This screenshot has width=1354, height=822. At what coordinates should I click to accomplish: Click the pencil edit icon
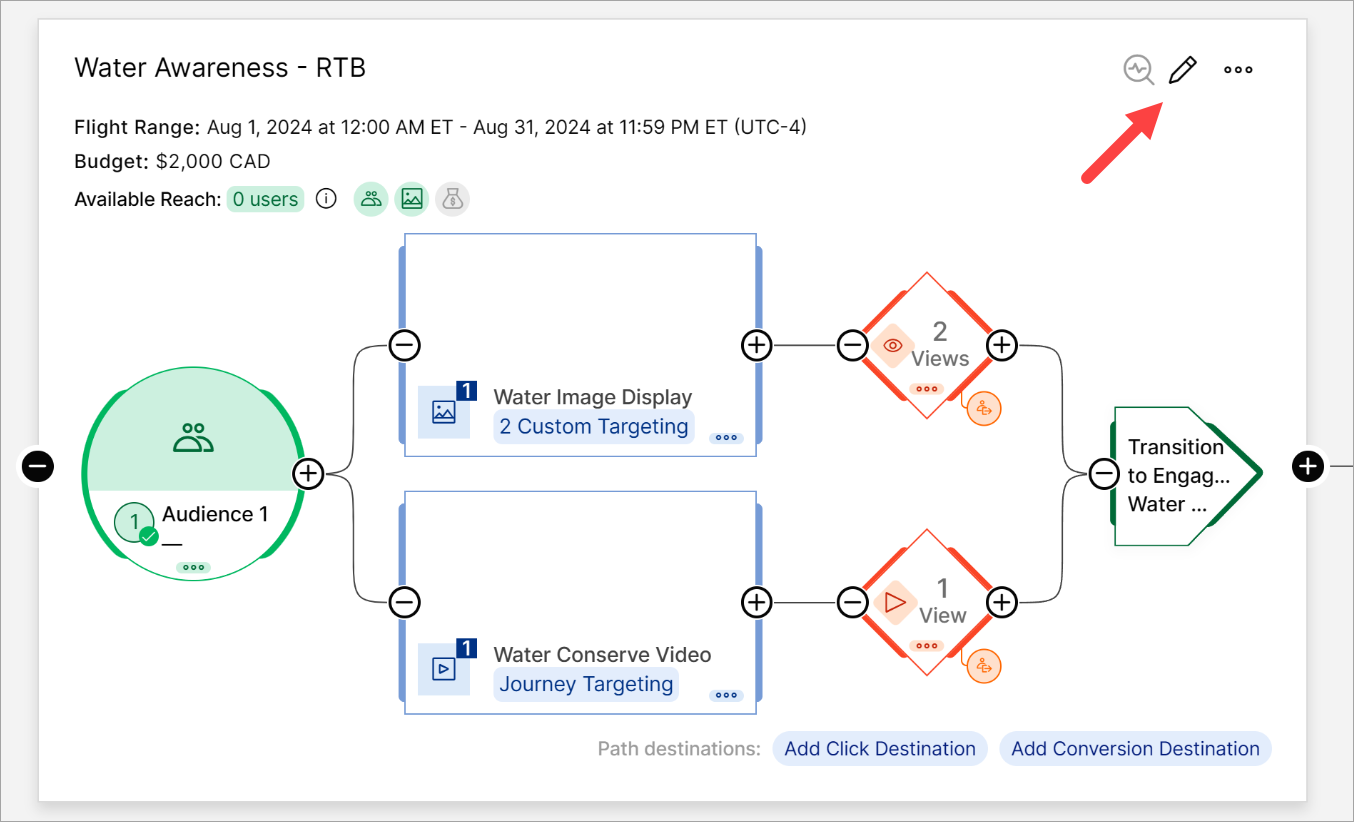[x=1182, y=70]
